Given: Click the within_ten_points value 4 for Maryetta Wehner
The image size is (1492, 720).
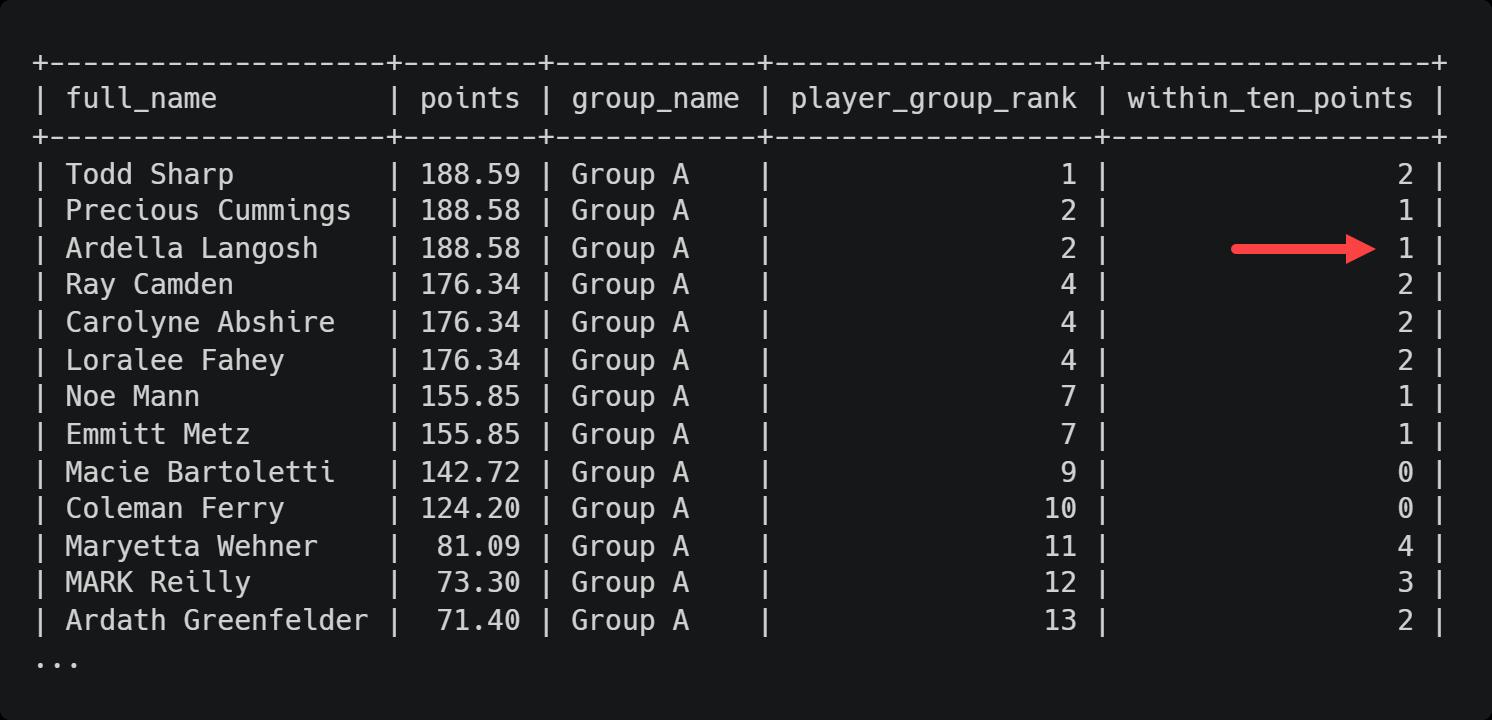Looking at the screenshot, I should [1405, 546].
